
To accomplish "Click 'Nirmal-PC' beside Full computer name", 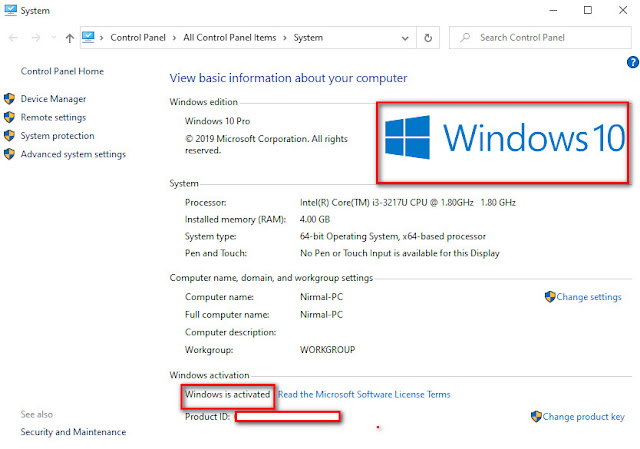I will click(322, 315).
